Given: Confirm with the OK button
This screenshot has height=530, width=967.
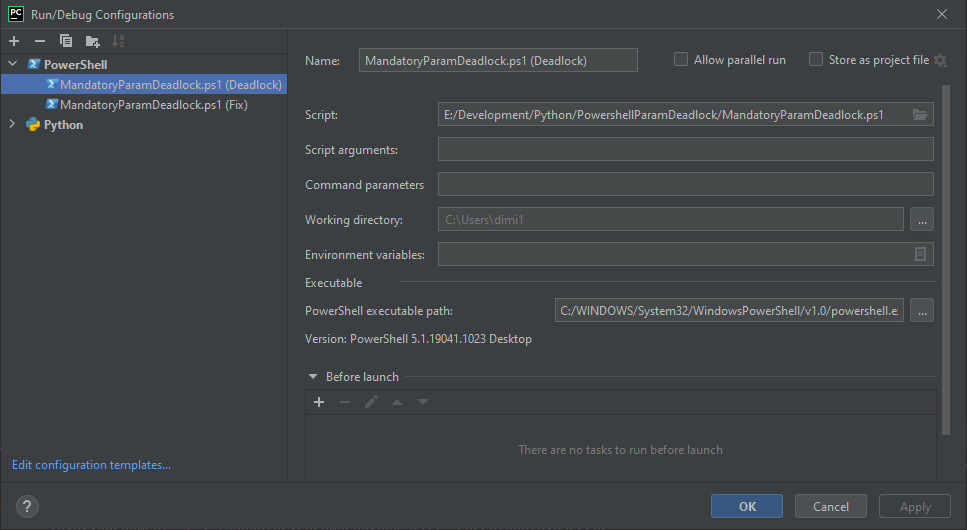Looking at the screenshot, I should tap(747, 507).
